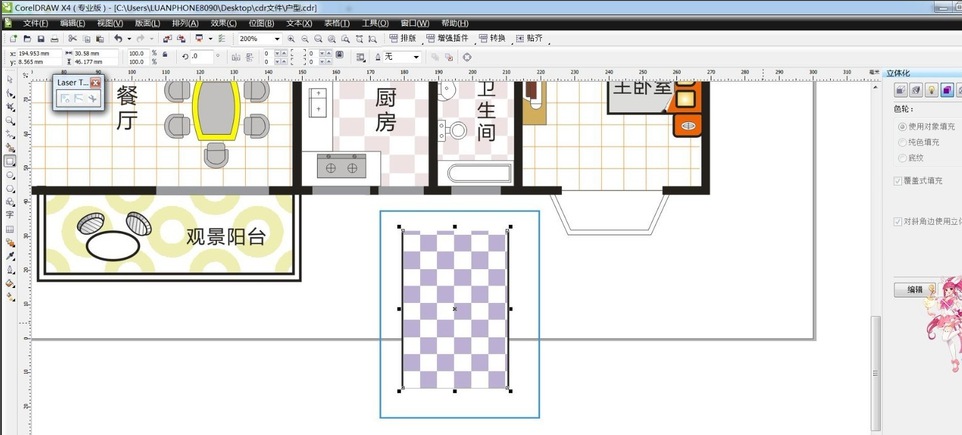Cut the selected object
This screenshot has height=435, width=962.
click(x=72, y=39)
